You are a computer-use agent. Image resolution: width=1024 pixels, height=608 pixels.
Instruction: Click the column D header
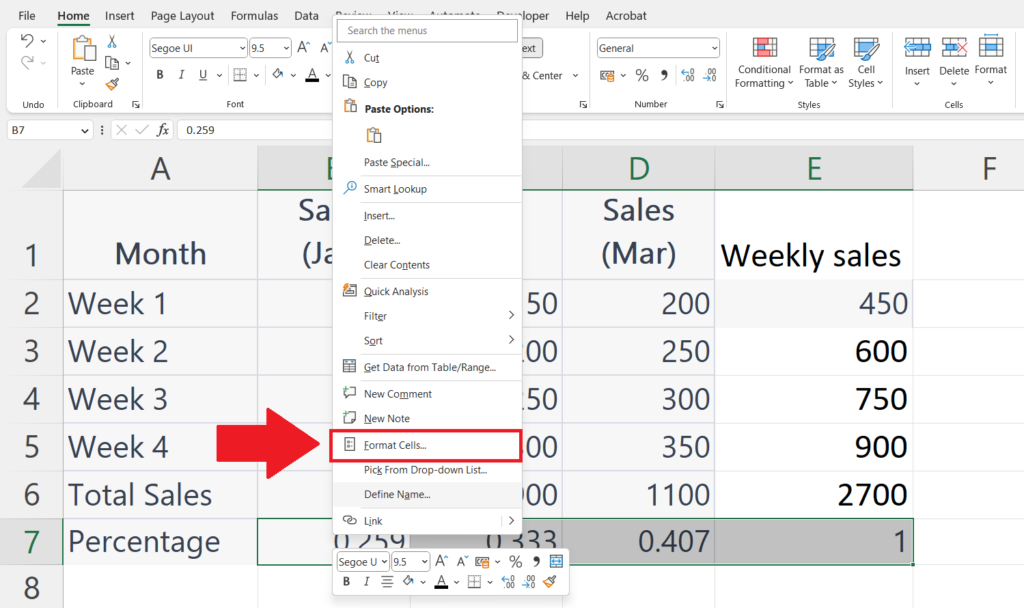click(x=638, y=168)
